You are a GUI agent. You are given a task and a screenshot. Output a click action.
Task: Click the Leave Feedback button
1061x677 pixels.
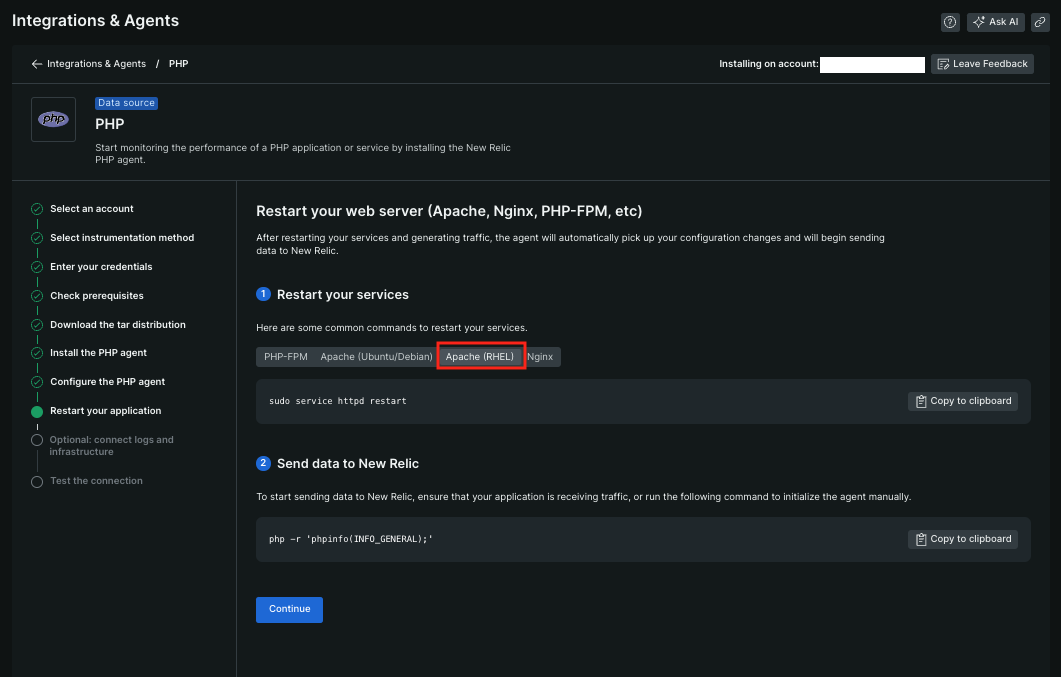pyautogui.click(x=982, y=64)
